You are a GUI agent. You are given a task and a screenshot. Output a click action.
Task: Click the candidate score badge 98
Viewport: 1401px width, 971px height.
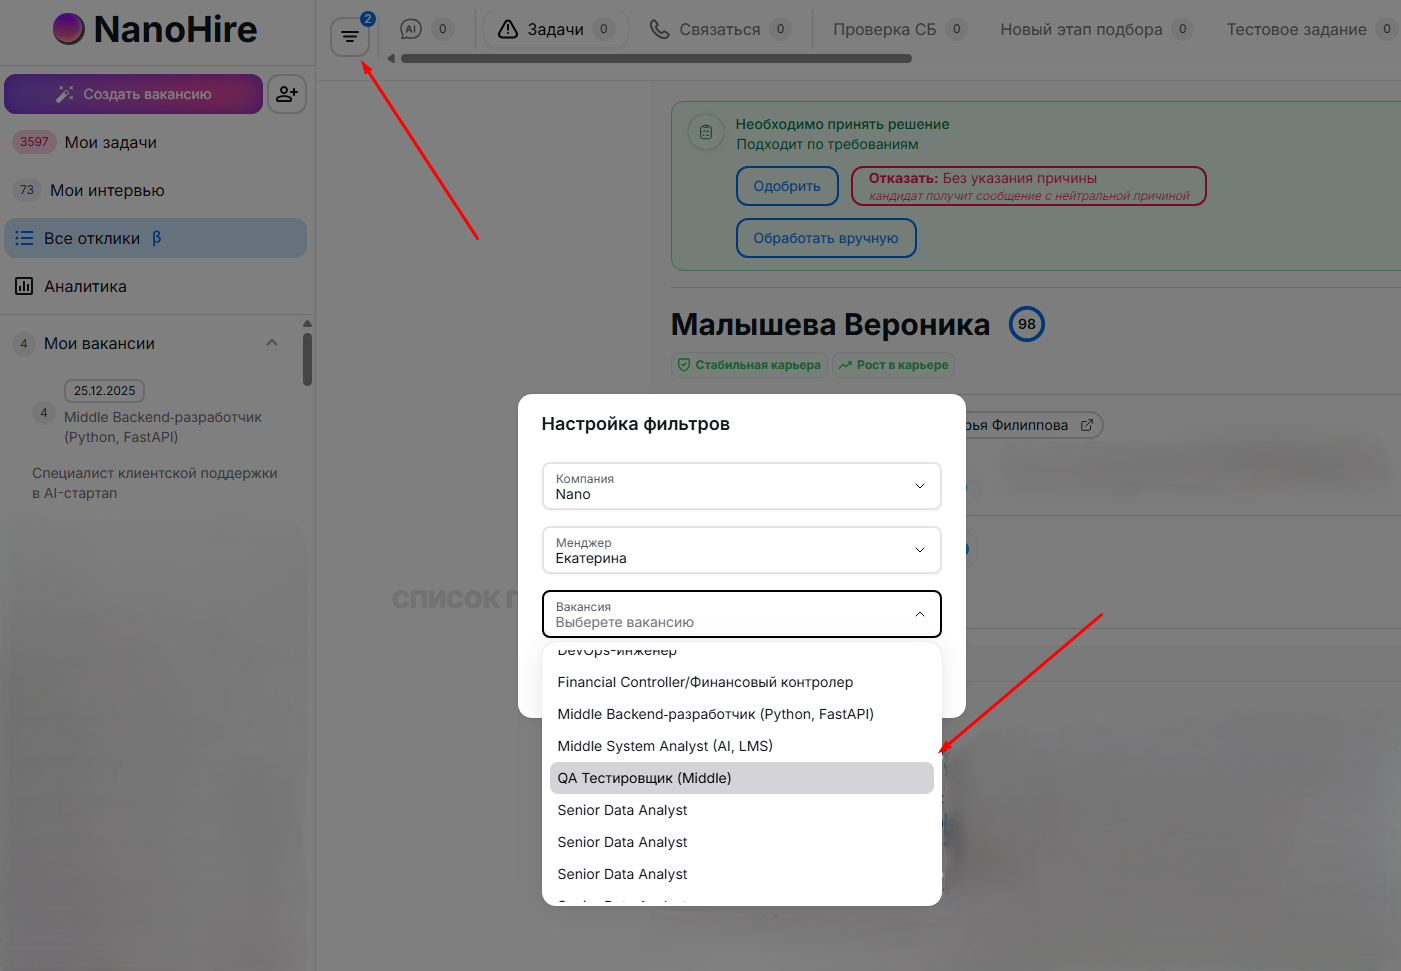point(1027,324)
